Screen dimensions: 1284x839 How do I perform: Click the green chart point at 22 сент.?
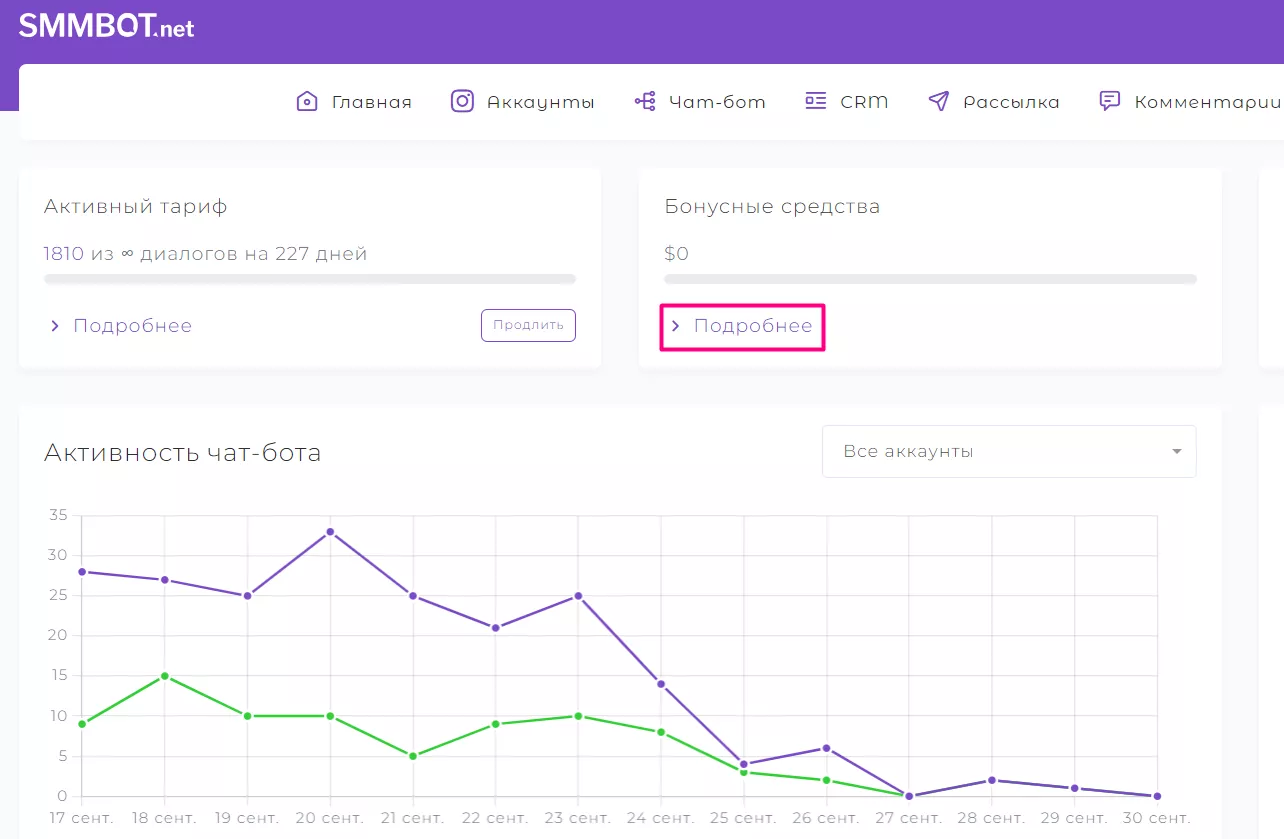[x=496, y=724]
